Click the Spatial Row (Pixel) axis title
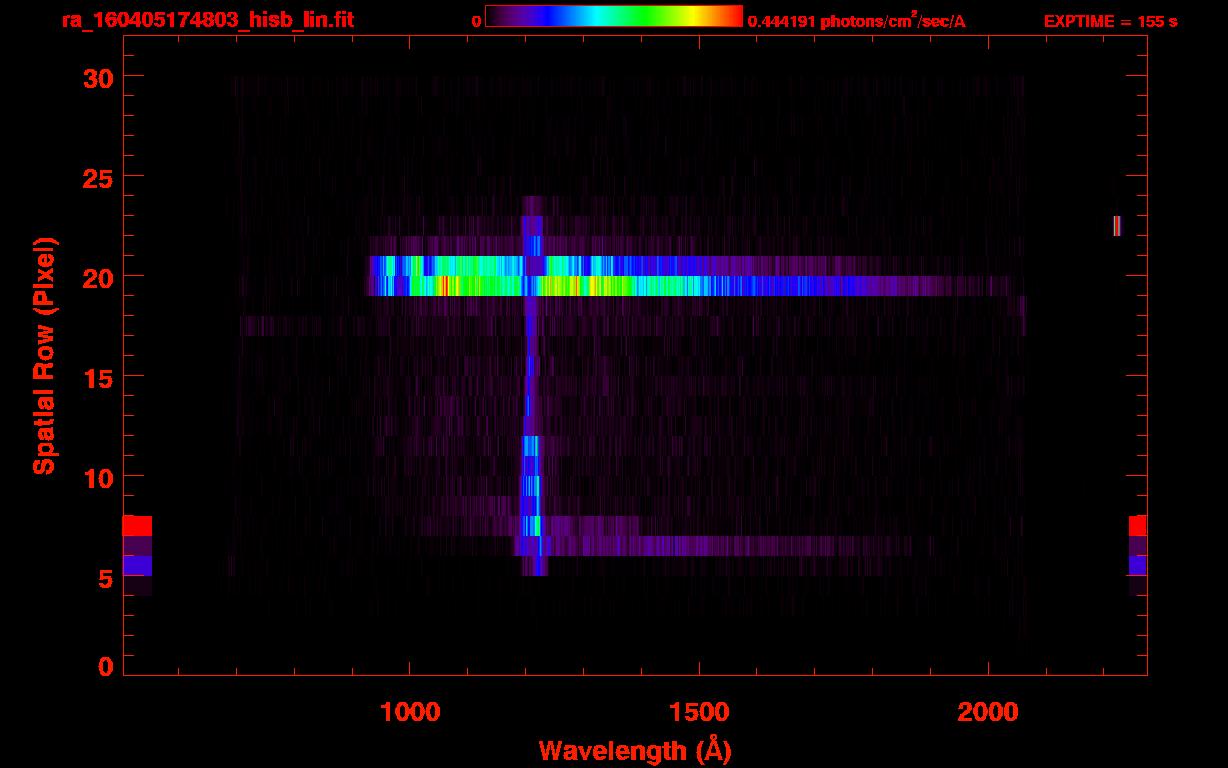This screenshot has width=1228, height=768. pyautogui.click(x=44, y=356)
